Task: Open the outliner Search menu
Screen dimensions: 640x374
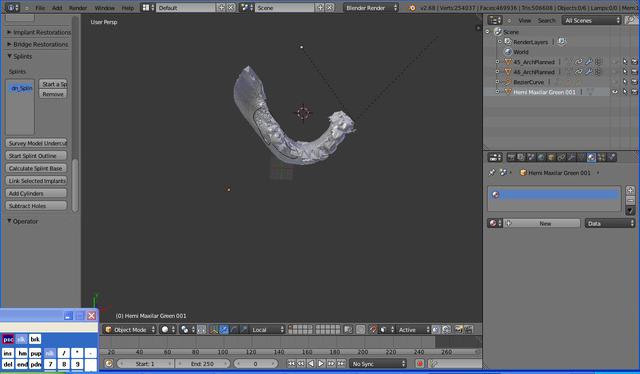Action: 547,20
